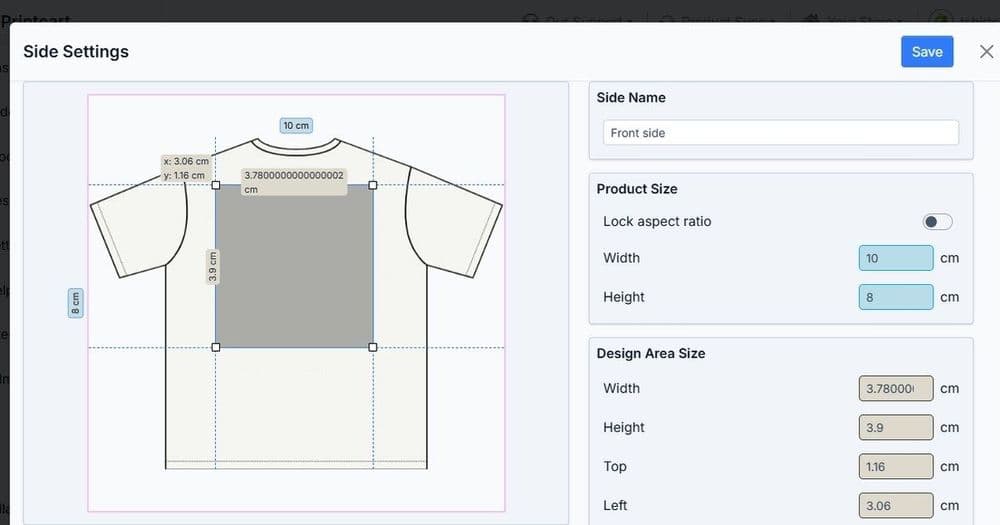Grab the top-left design area handle
1000x525 pixels.
(216, 185)
